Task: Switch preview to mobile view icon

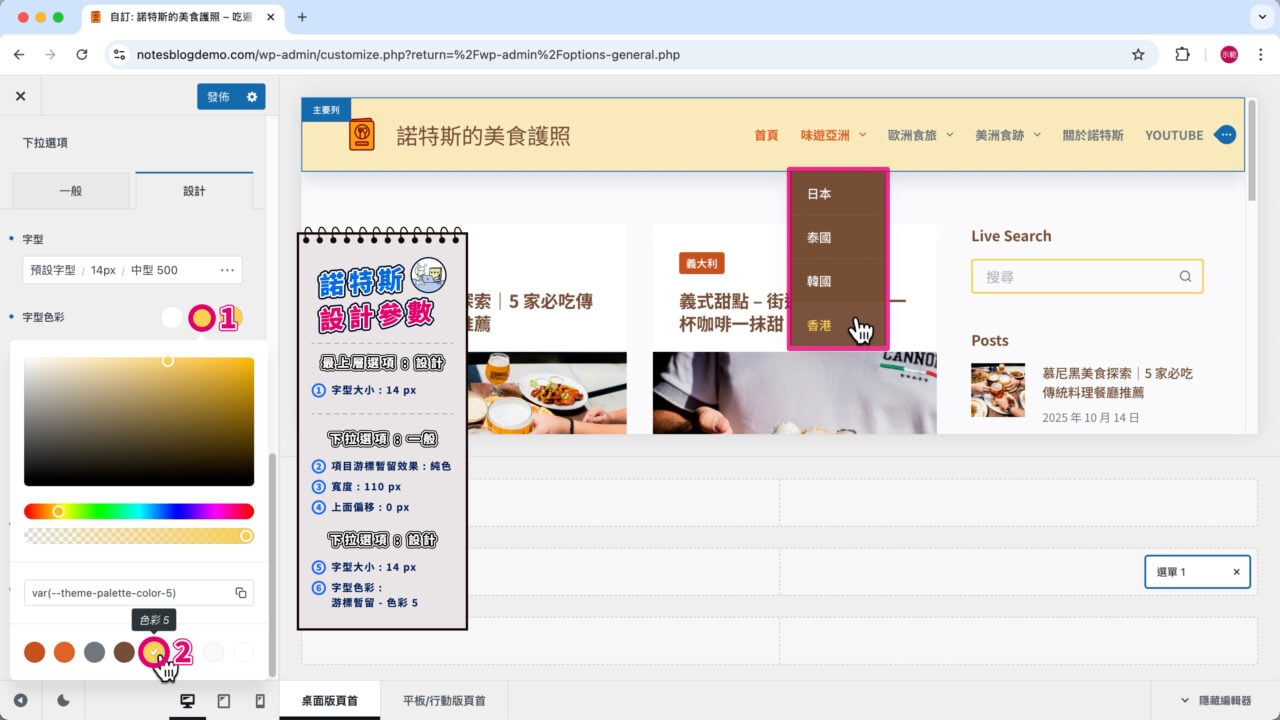Action: coord(259,700)
